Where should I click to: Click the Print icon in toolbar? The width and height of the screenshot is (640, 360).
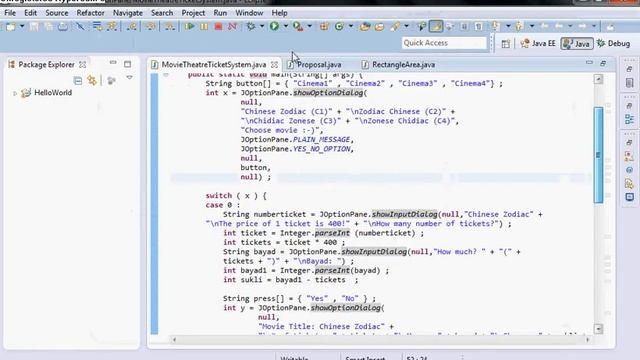[x=63, y=27]
